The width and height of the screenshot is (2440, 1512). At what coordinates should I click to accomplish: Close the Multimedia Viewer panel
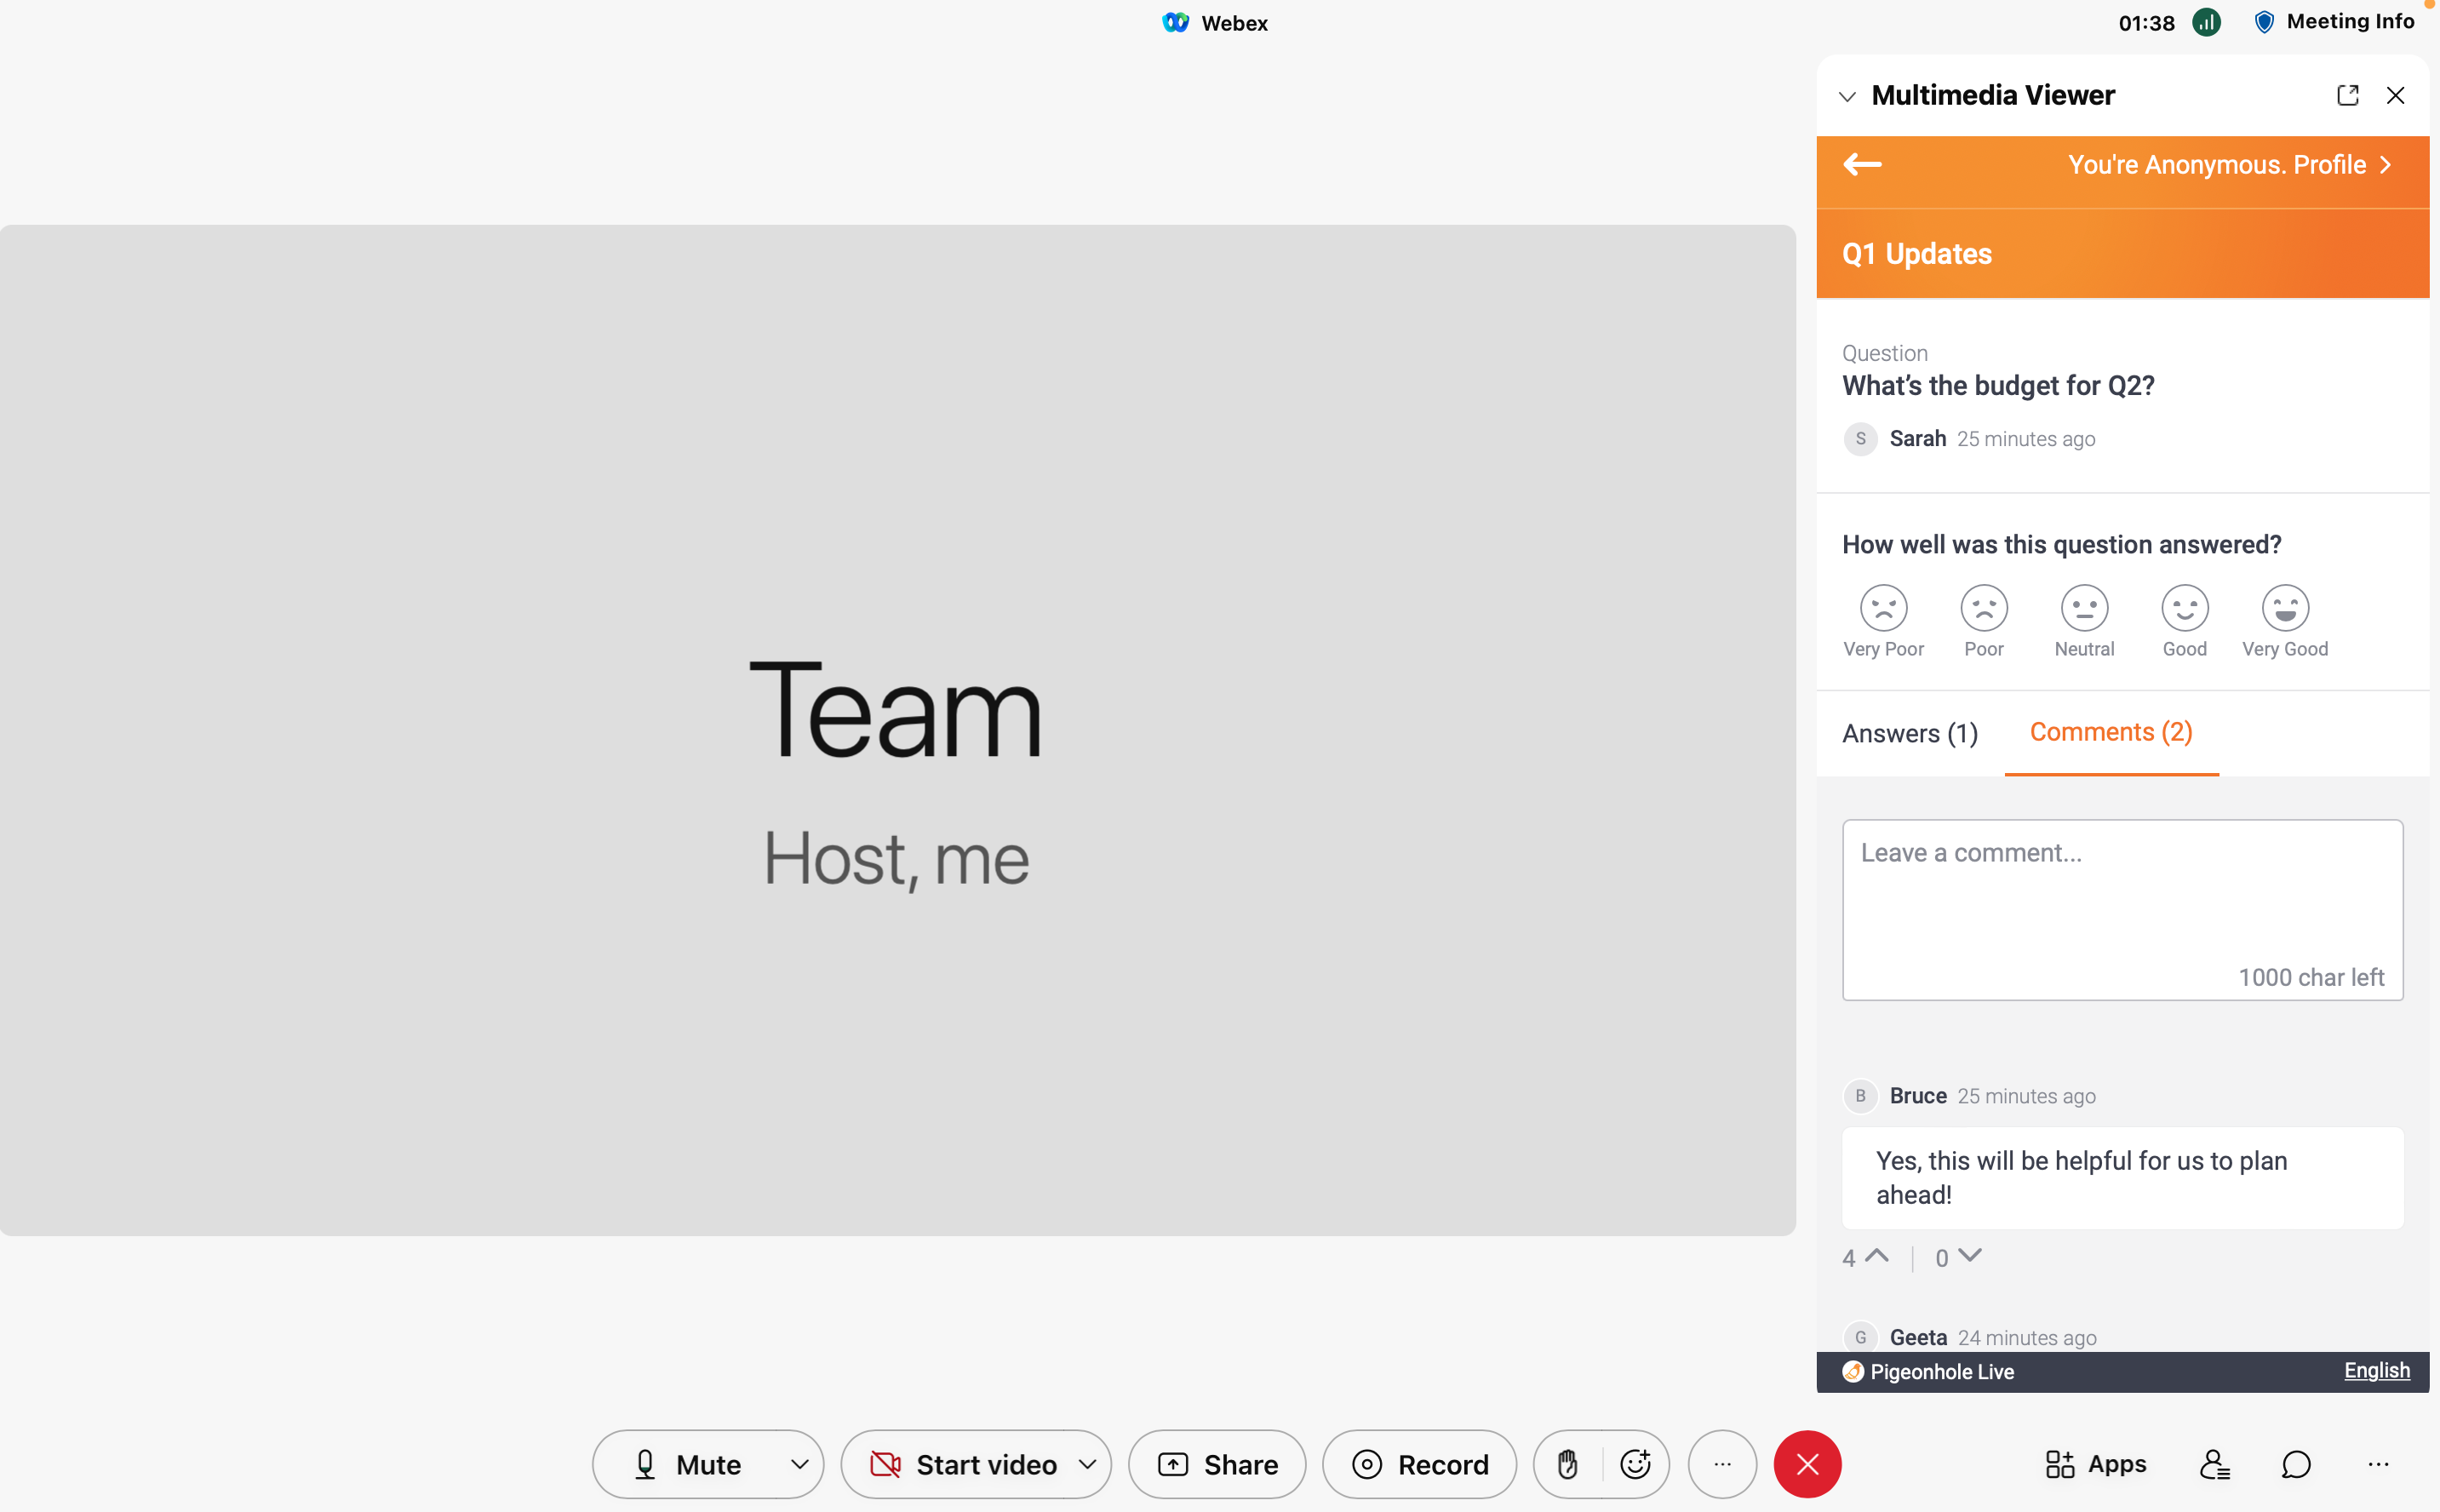(x=2395, y=95)
